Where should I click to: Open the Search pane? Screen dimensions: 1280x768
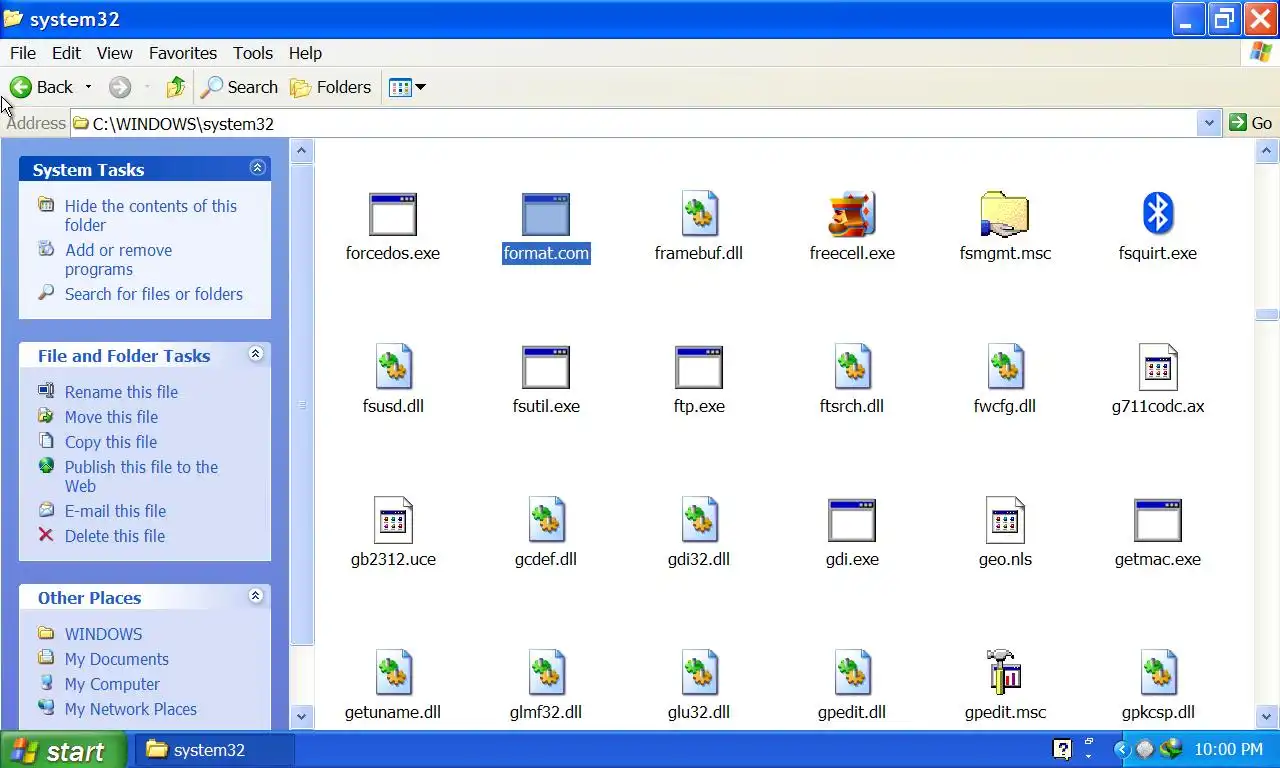pyautogui.click(x=239, y=87)
